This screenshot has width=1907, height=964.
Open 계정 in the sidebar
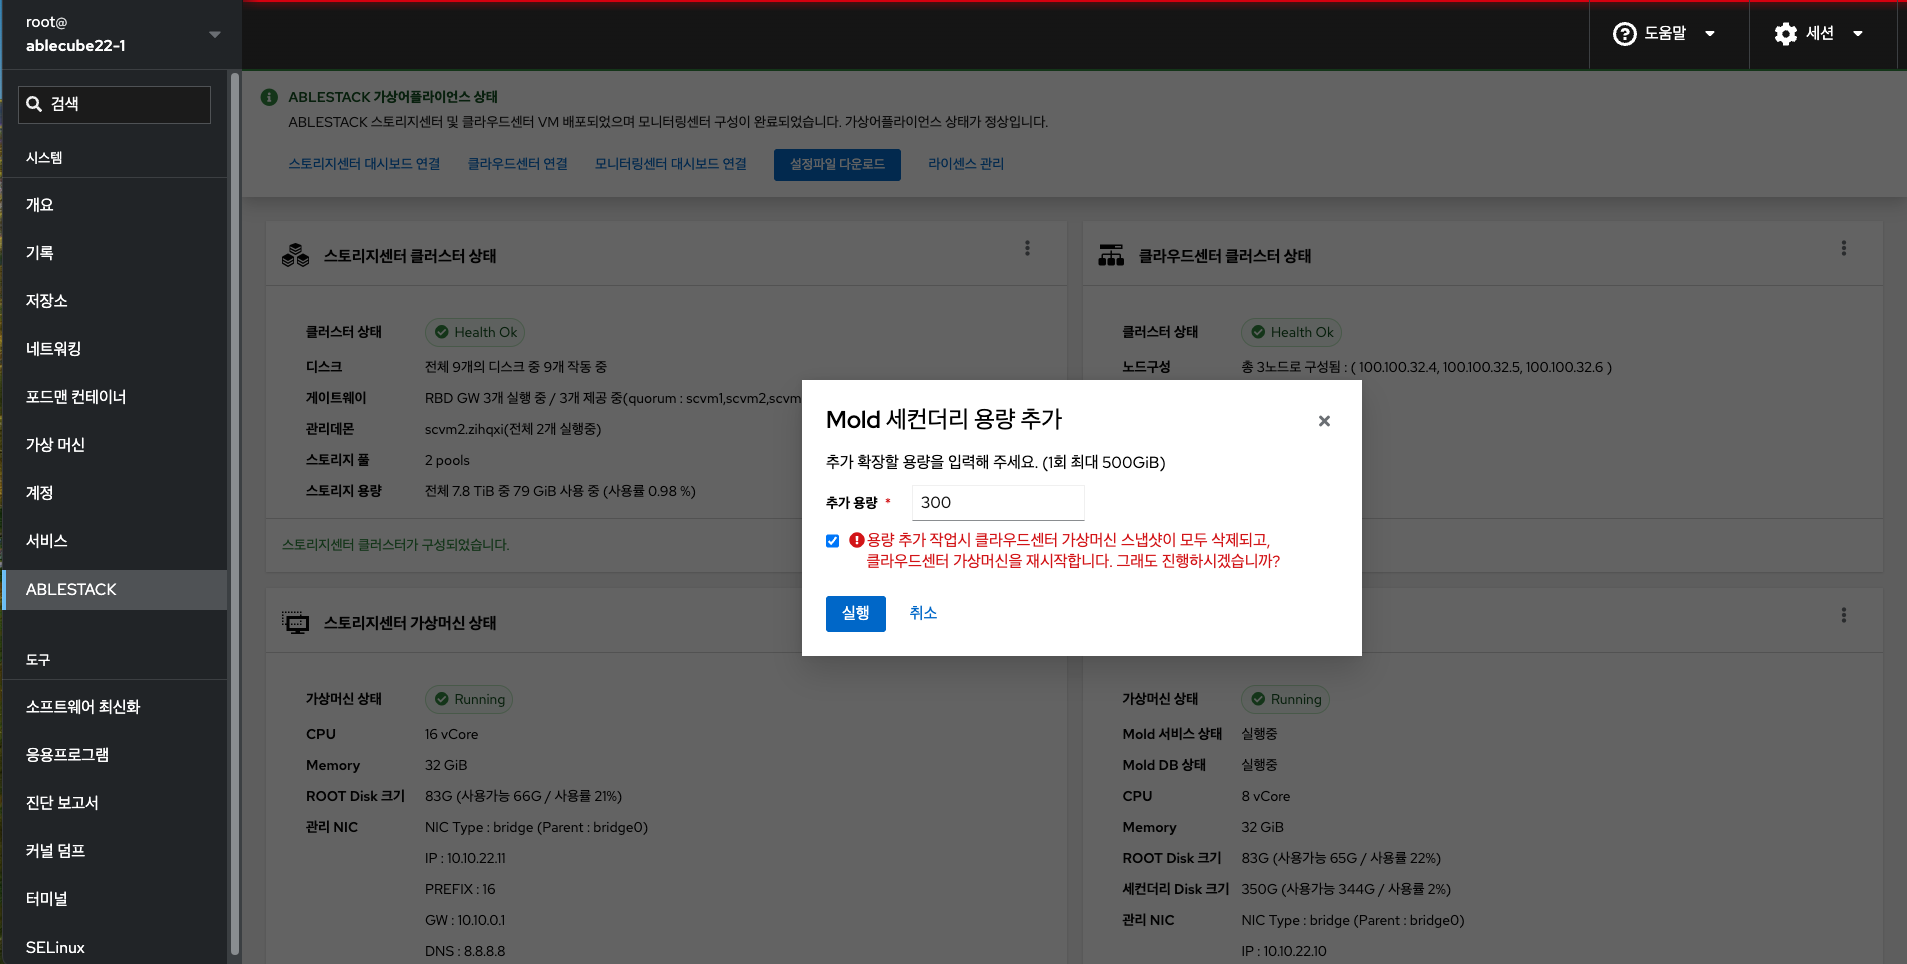coord(115,493)
